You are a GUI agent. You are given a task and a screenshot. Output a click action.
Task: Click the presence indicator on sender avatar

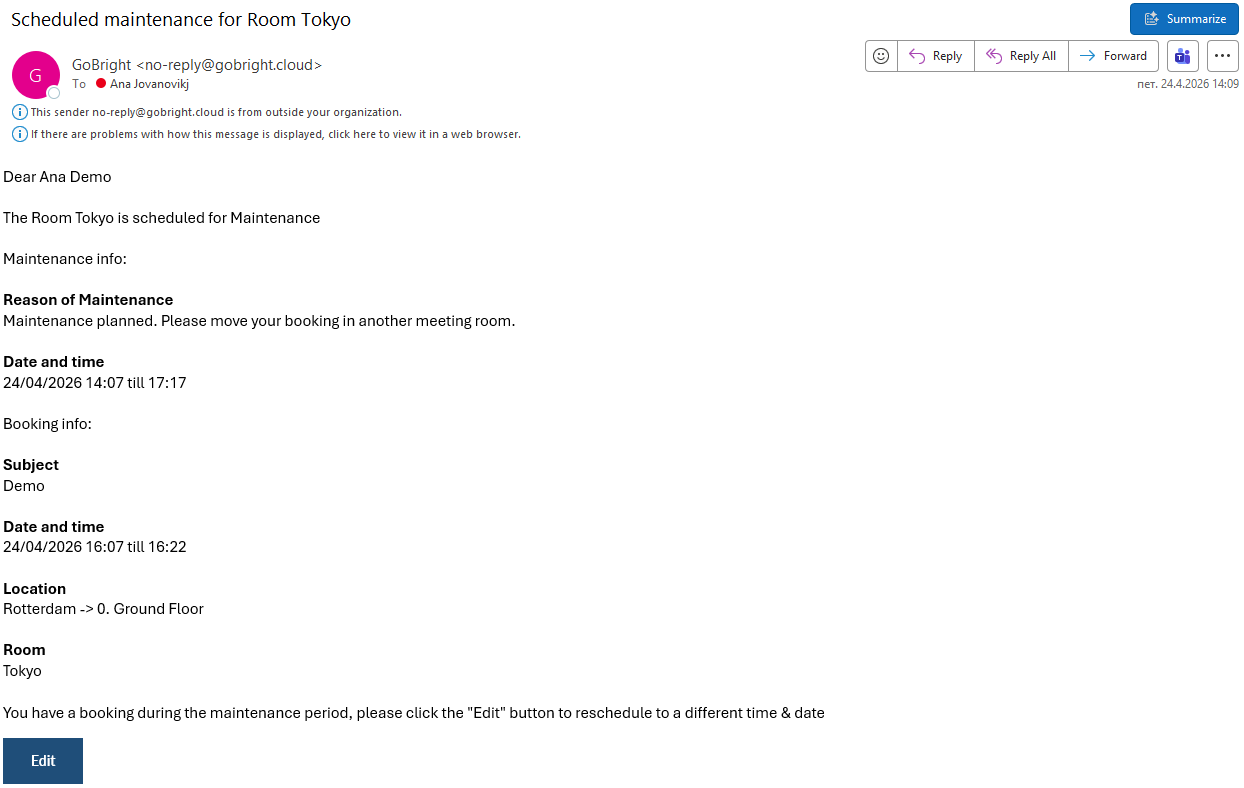(x=54, y=93)
